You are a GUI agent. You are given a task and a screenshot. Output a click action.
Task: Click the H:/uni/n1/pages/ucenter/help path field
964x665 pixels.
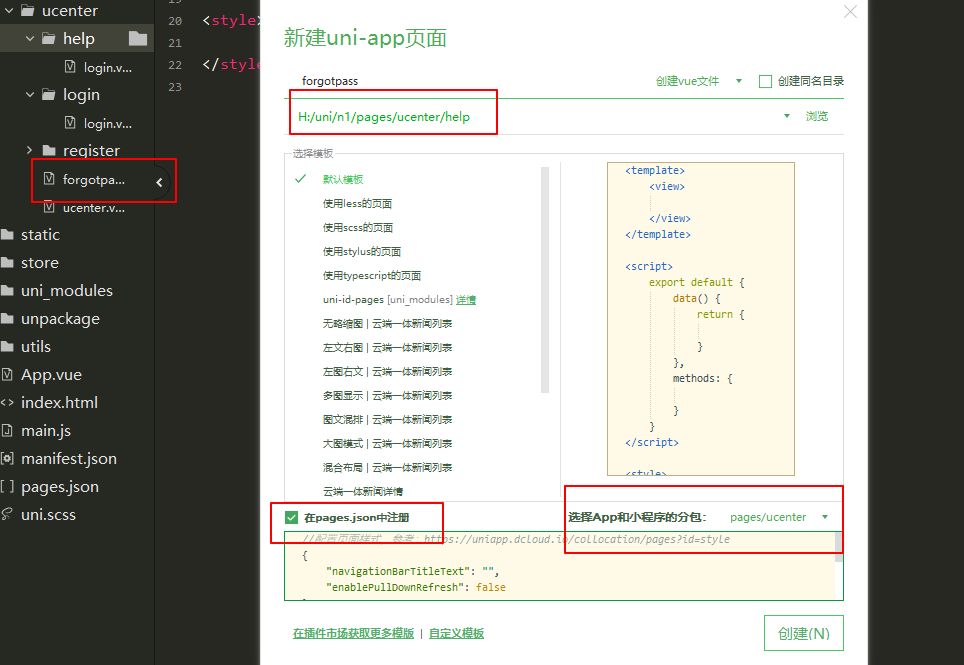tap(532, 117)
